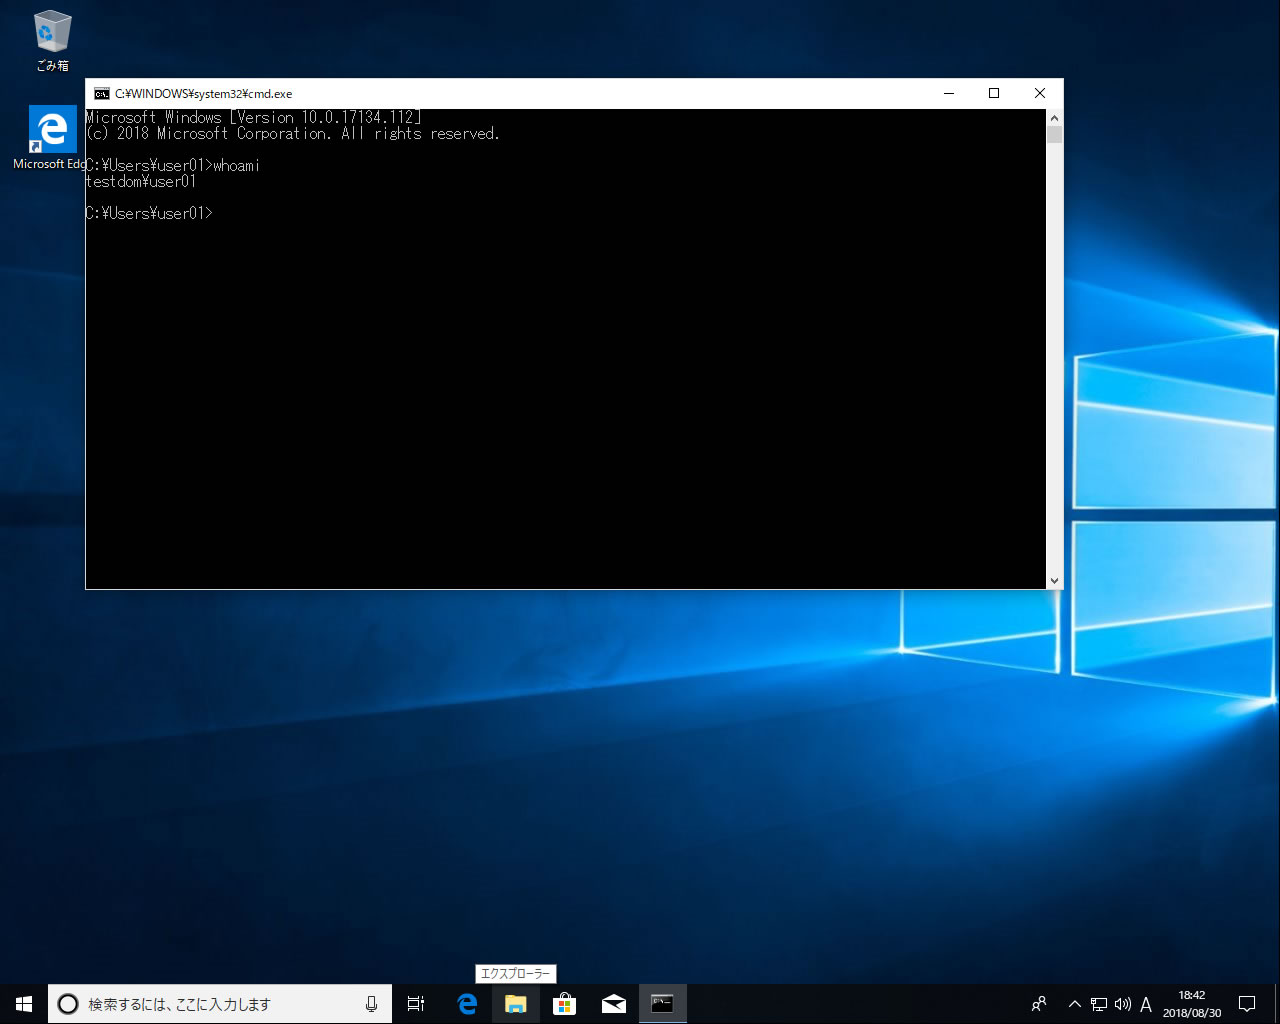Click the console scrollbar down arrow

(1054, 581)
